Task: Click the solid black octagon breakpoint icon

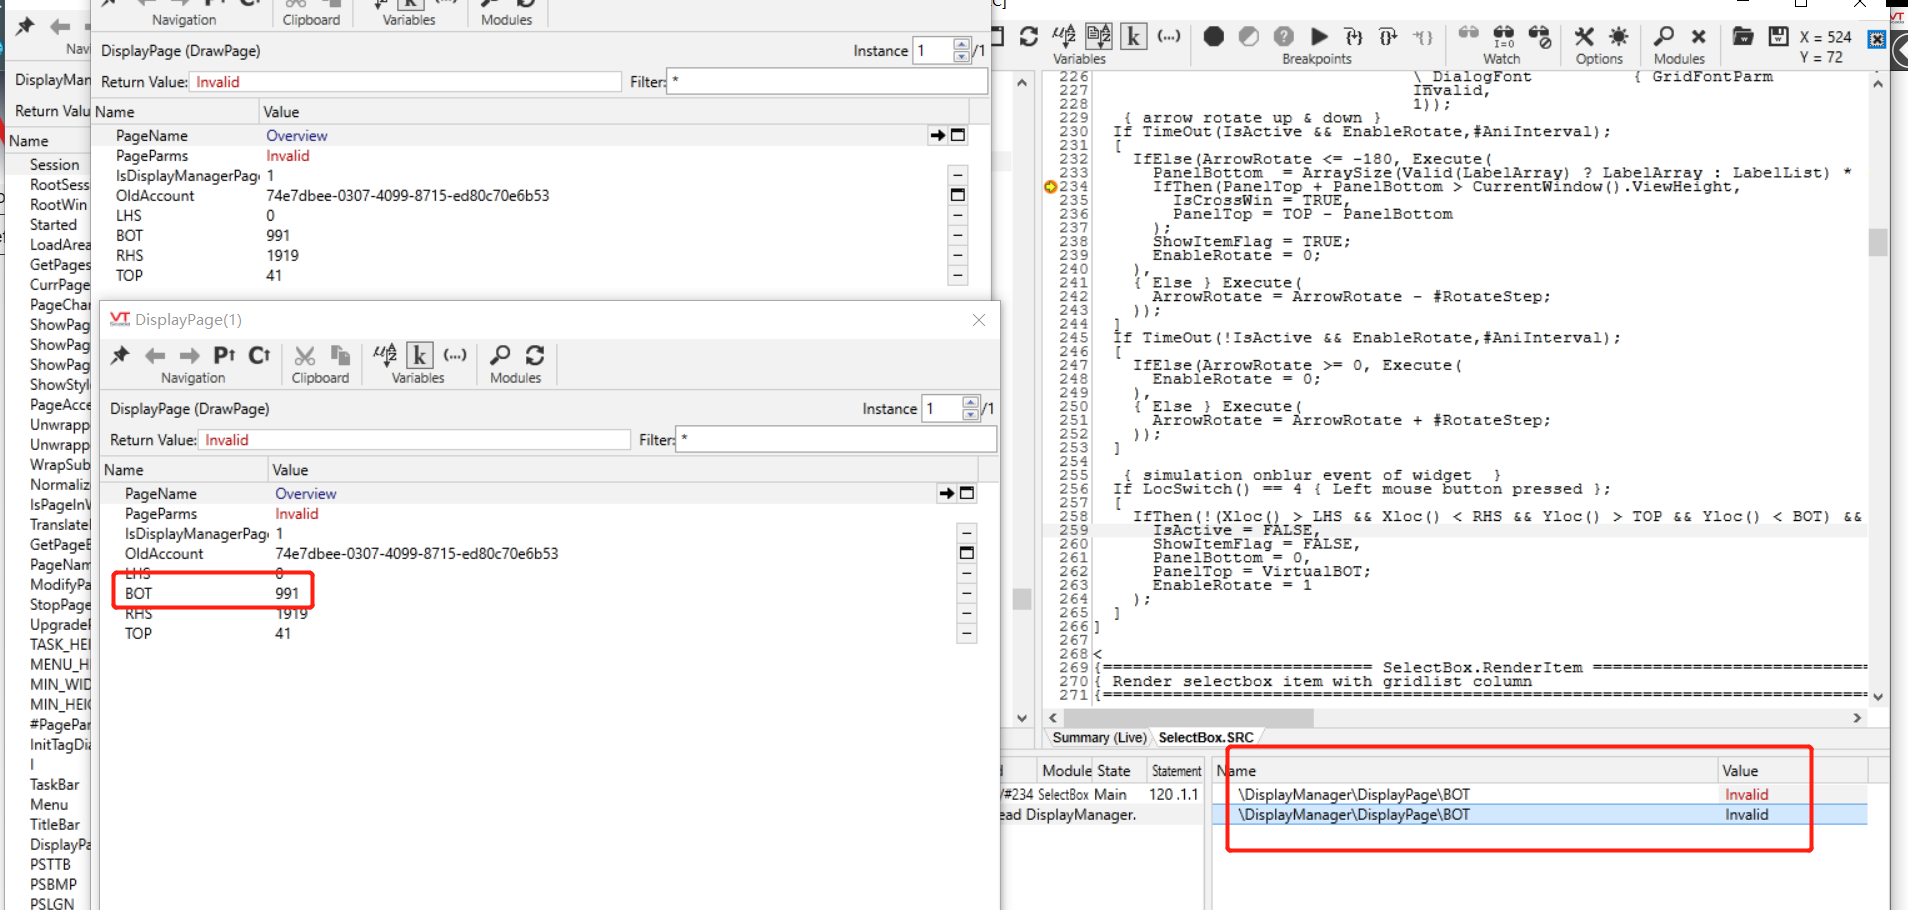Action: 1213,37
